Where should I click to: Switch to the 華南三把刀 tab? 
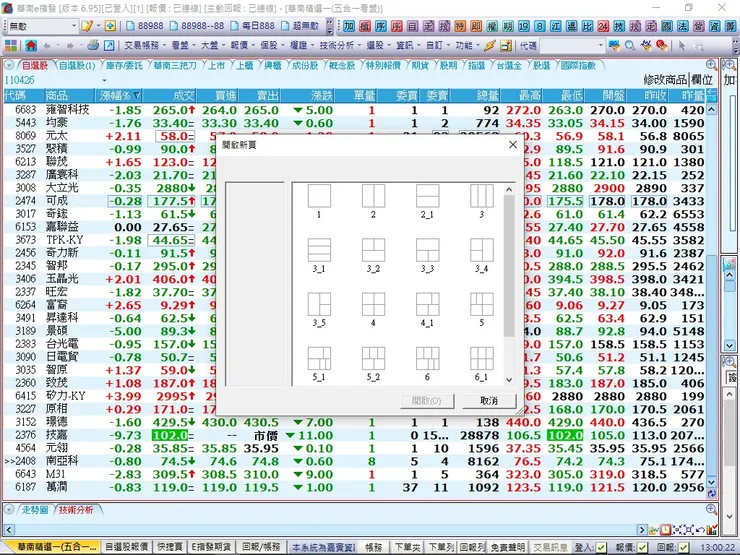pos(175,65)
